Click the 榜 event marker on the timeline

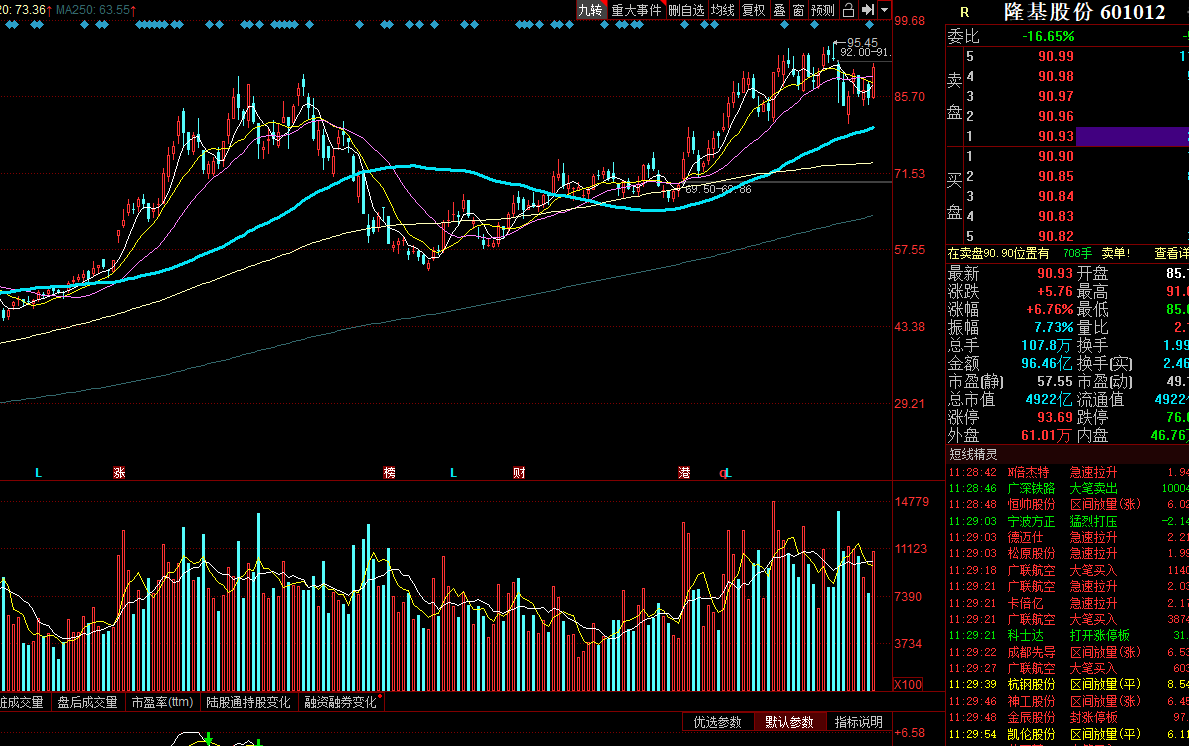click(x=390, y=472)
